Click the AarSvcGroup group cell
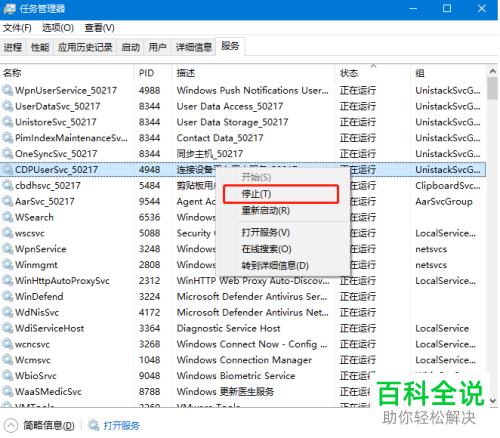Image resolution: width=500 pixels, height=438 pixels. [x=444, y=201]
